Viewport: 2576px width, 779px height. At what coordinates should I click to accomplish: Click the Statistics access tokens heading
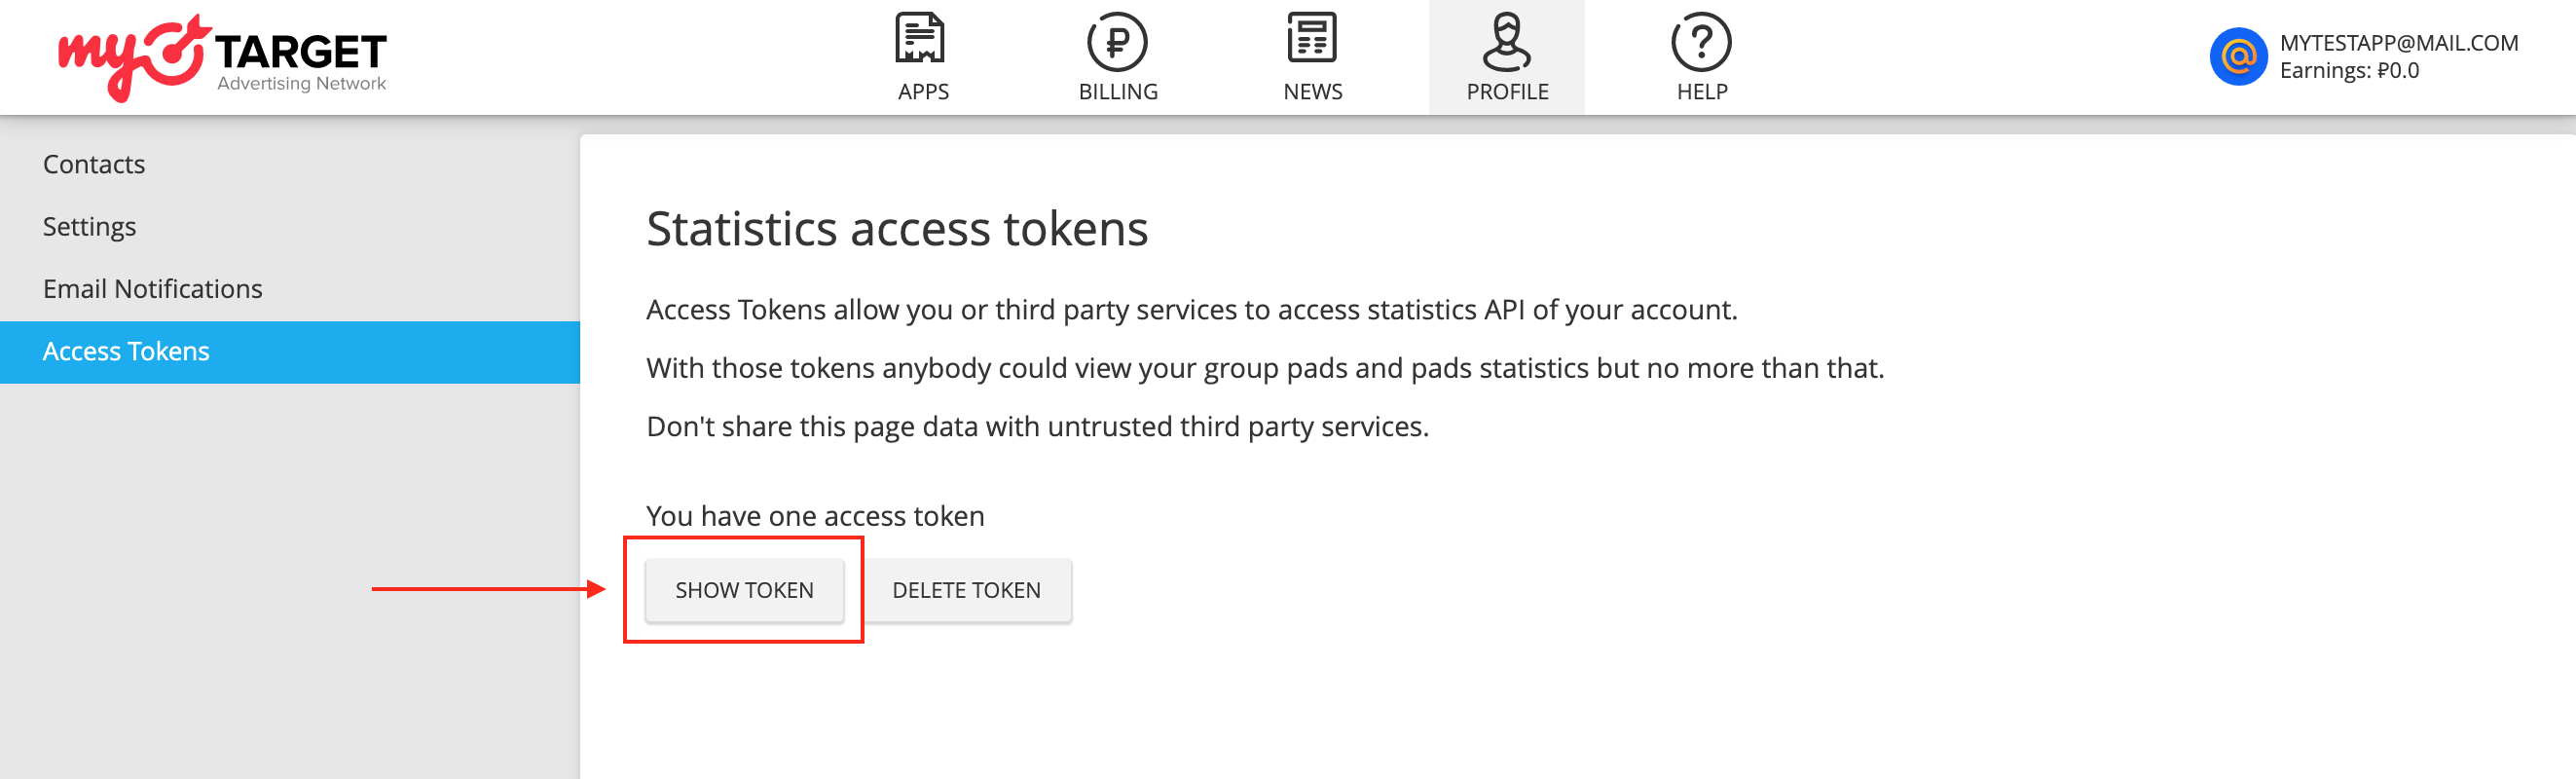click(x=896, y=229)
